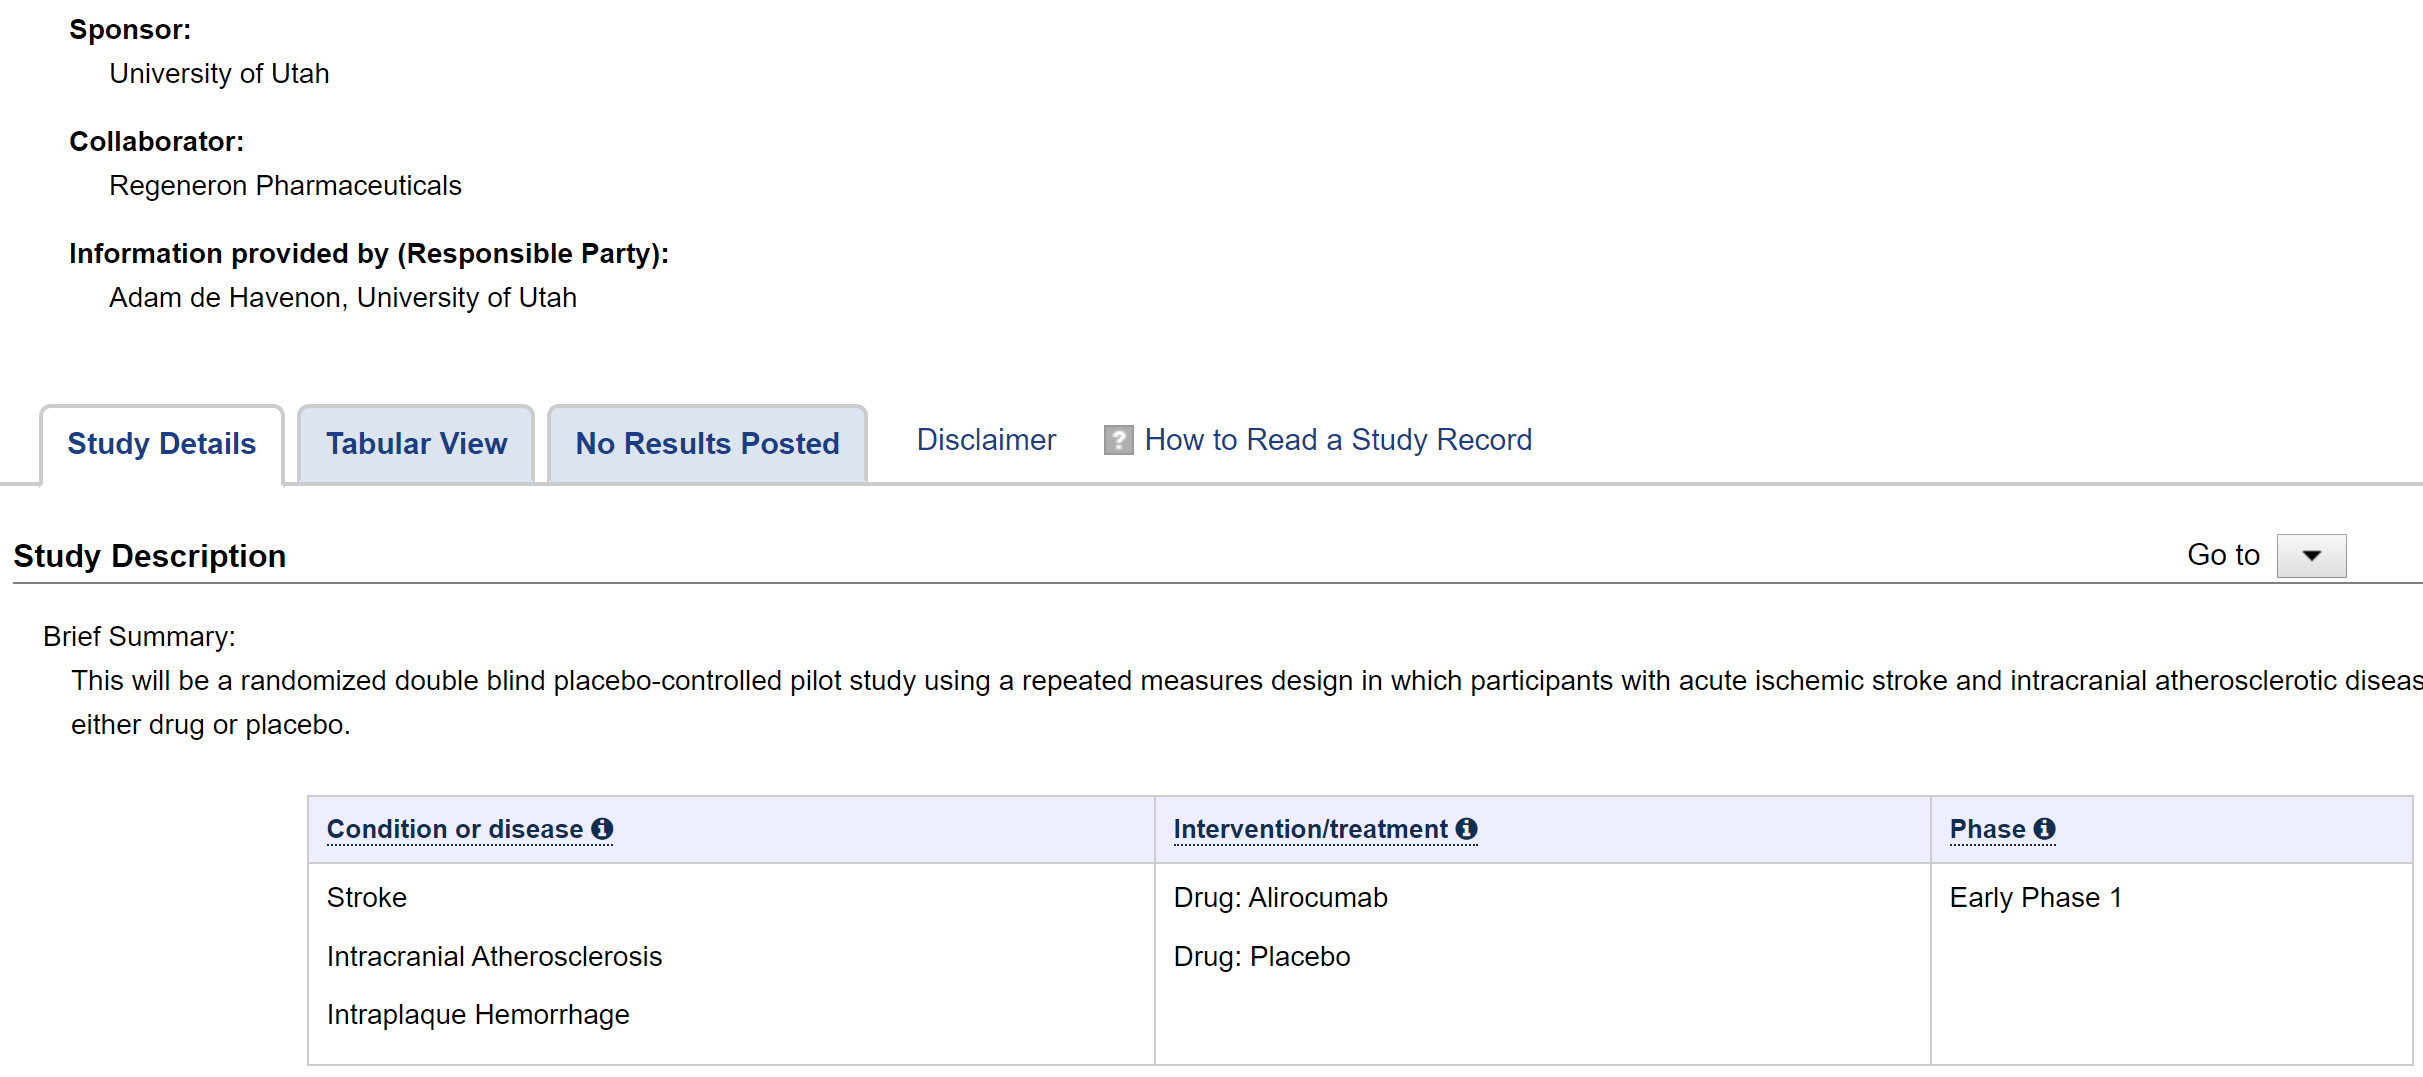2423x1077 pixels.
Task: Open the Tabular View tab
Action: (416, 444)
